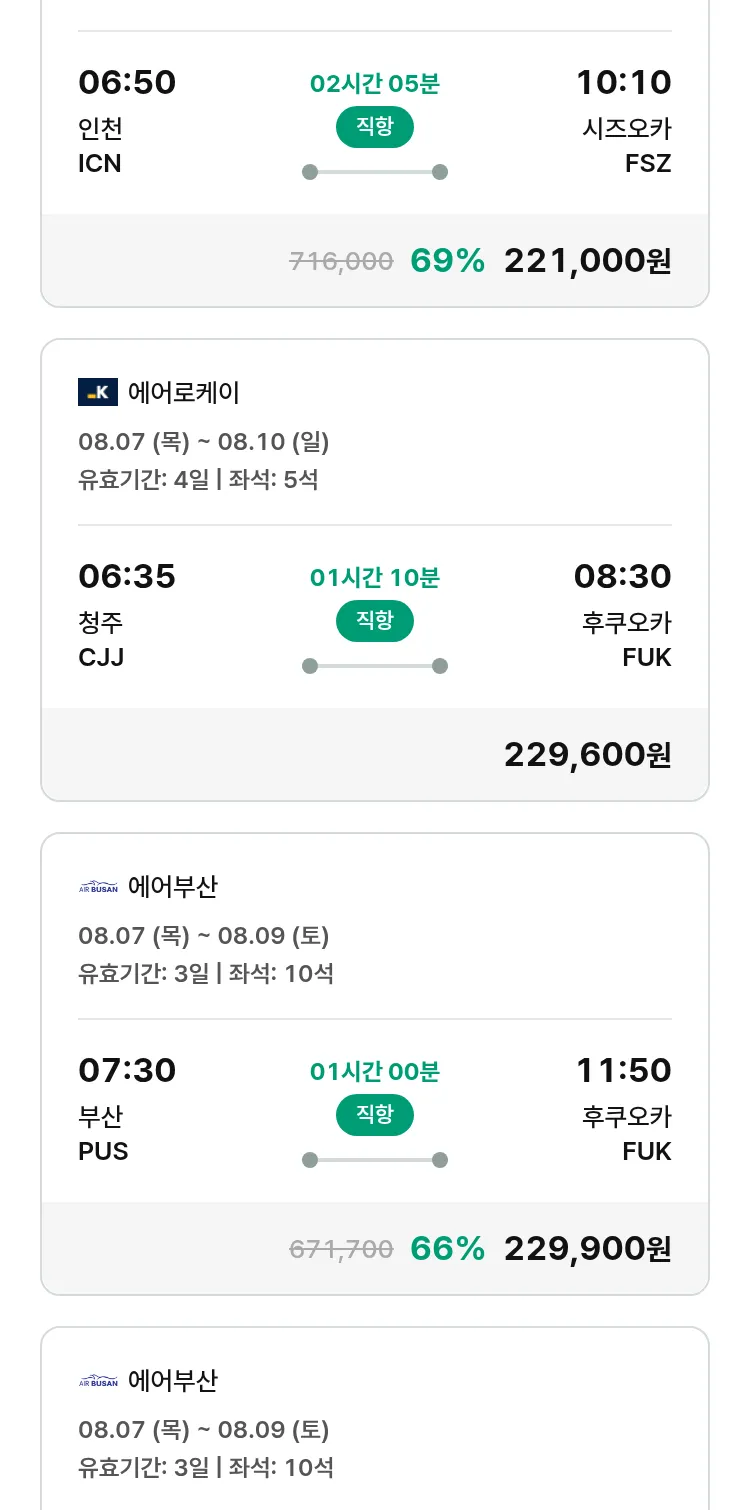Open the 229,900원 Air Busan fare
The height and width of the screenshot is (1510, 750).
(588, 1249)
